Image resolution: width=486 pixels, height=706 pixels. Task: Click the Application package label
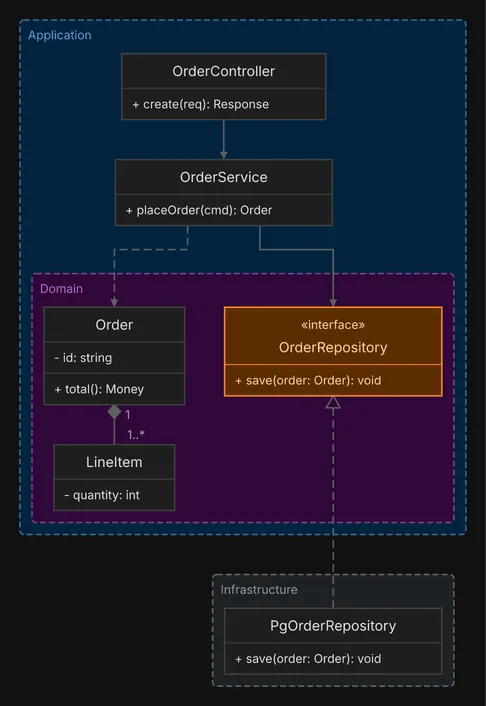59,36
